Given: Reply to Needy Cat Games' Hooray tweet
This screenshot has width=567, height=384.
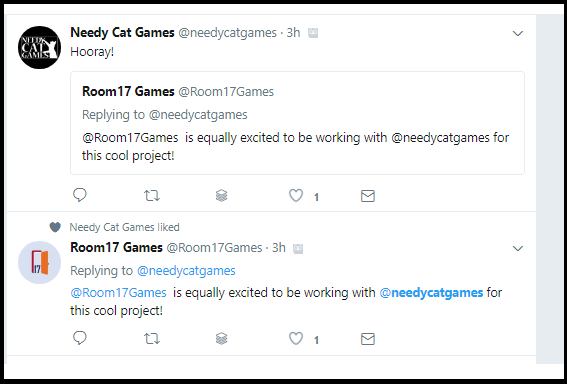Looking at the screenshot, I should [80, 195].
